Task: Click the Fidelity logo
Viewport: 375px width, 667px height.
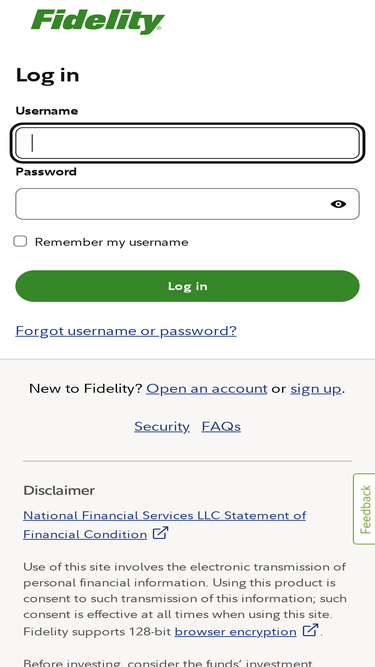Action: coord(97,22)
